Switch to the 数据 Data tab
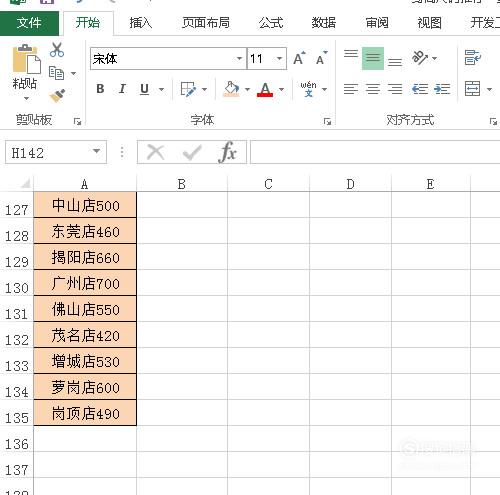Viewport: 500px width, 495px height. coord(323,23)
